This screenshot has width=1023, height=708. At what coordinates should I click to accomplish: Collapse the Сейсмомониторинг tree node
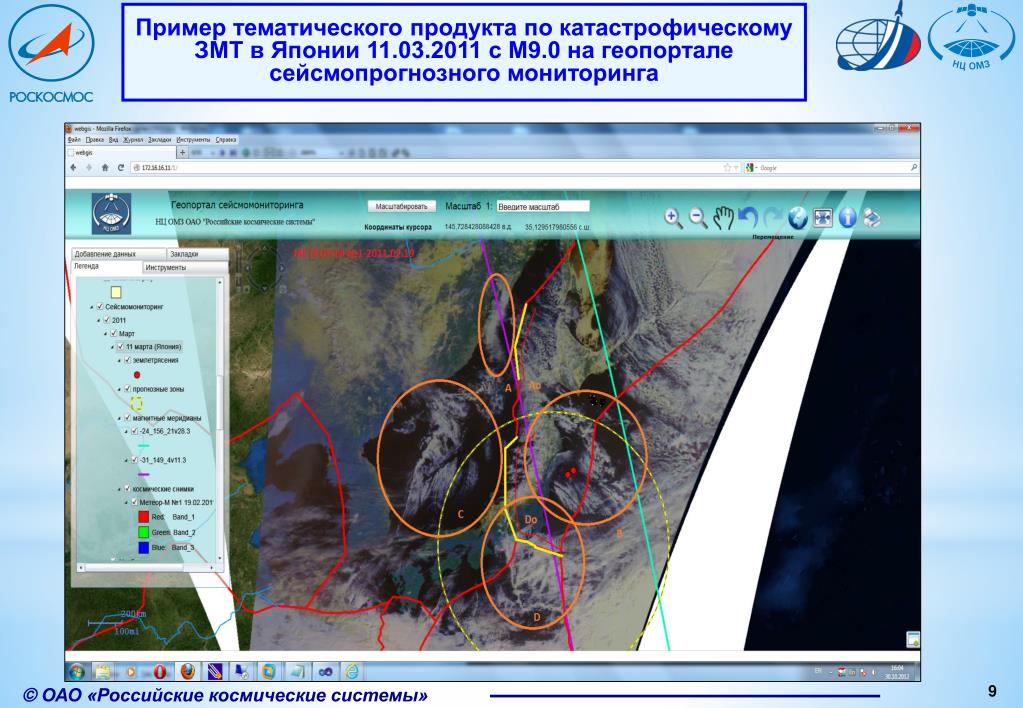point(92,307)
